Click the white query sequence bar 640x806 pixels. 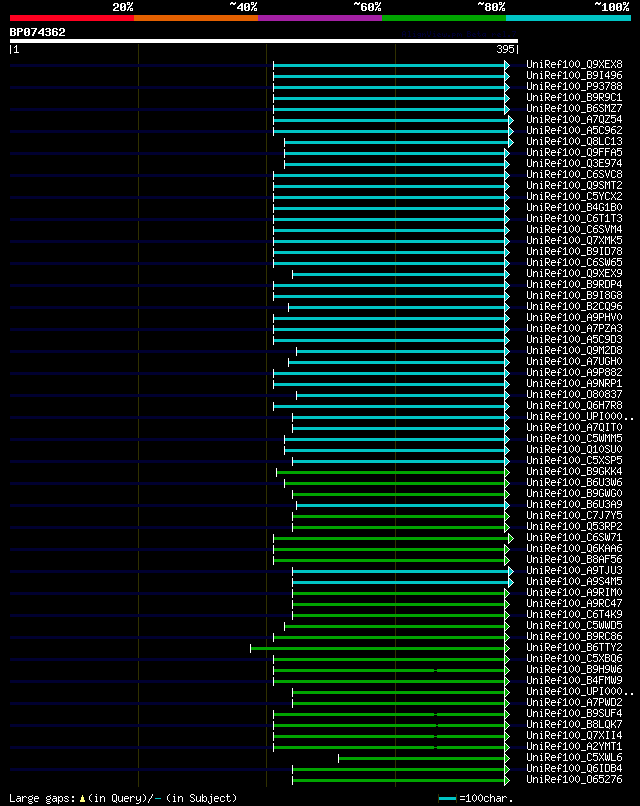coord(264,41)
